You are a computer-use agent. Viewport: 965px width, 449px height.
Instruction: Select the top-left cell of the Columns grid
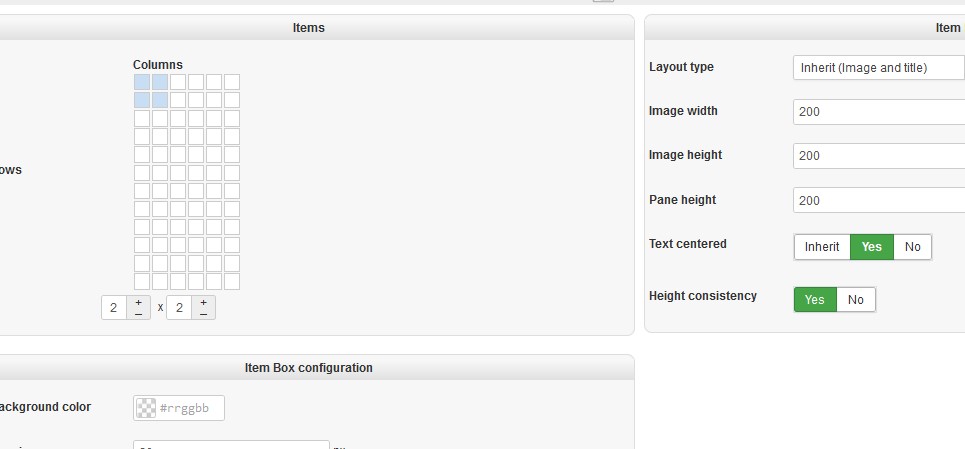pyautogui.click(x=142, y=82)
